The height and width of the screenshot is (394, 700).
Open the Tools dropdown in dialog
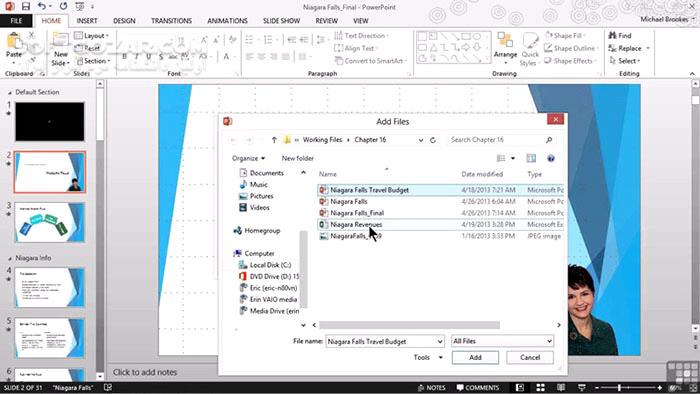pyautogui.click(x=428, y=357)
